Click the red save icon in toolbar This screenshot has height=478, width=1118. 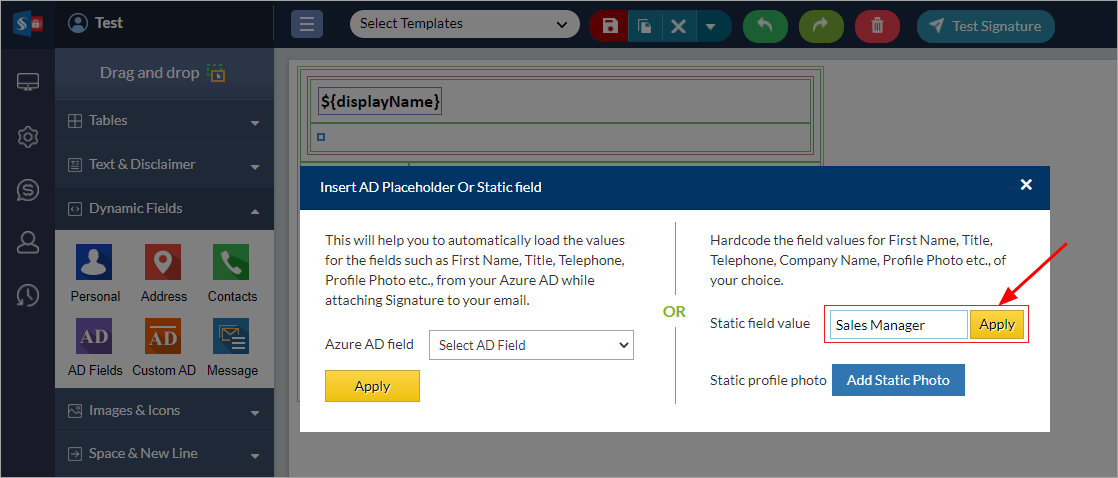[x=610, y=26]
